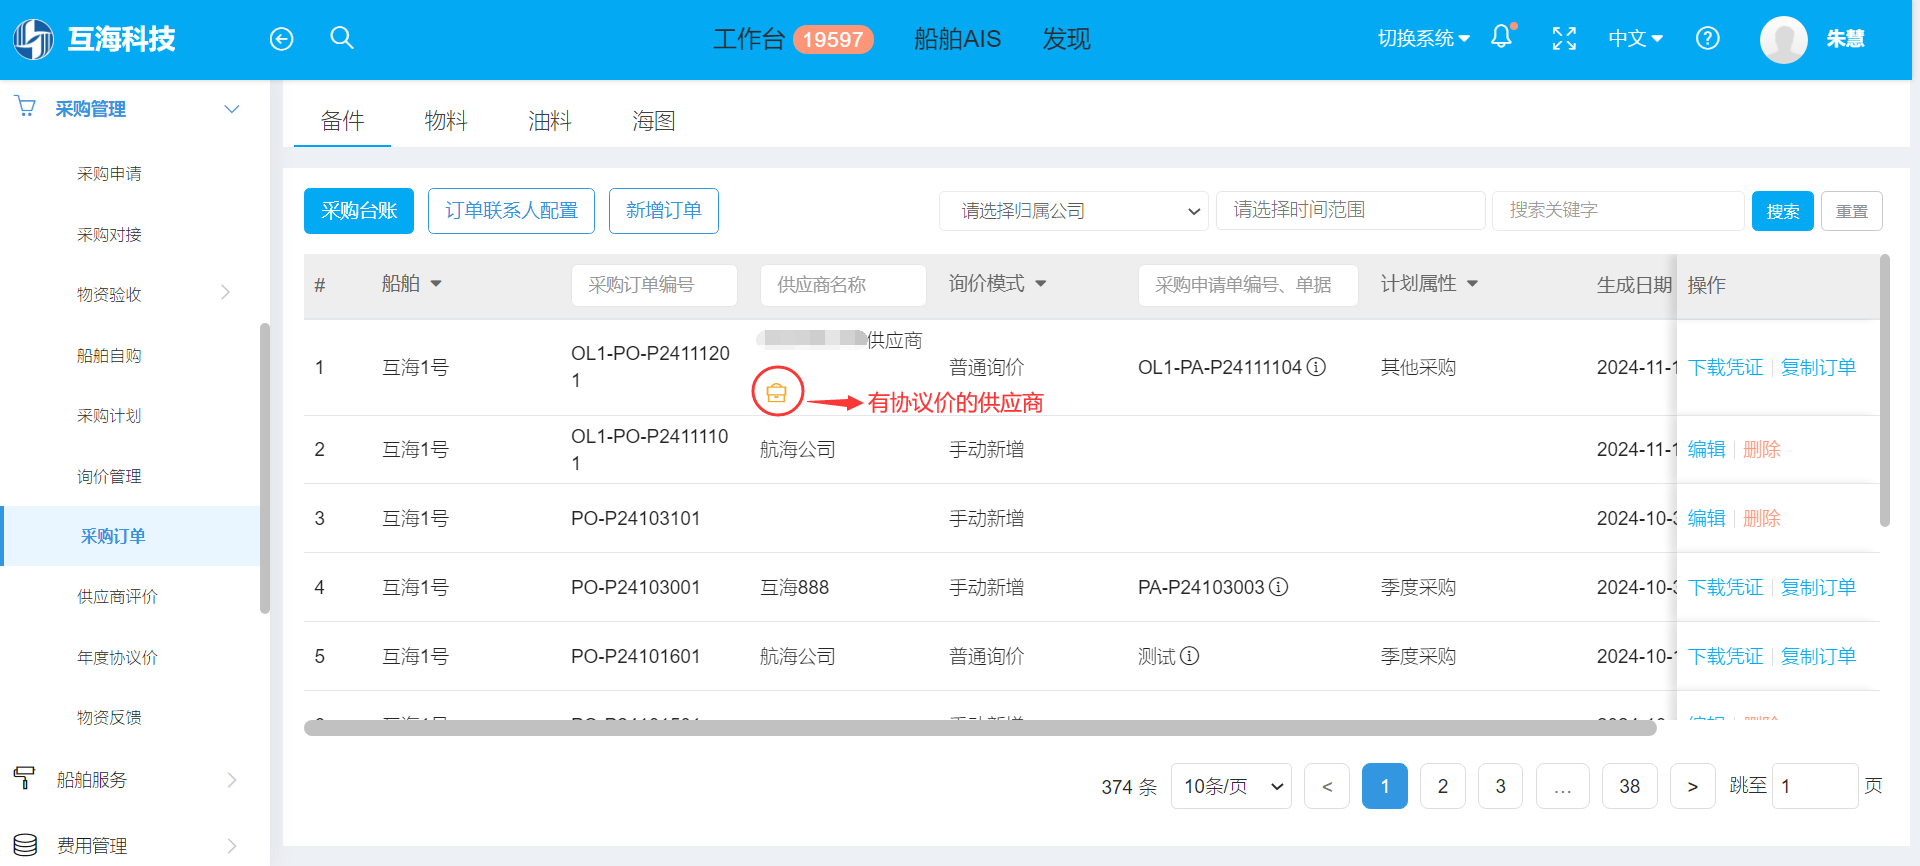Switch to the 备件 tab
Image resolution: width=1920 pixels, height=866 pixels.
pyautogui.click(x=342, y=121)
